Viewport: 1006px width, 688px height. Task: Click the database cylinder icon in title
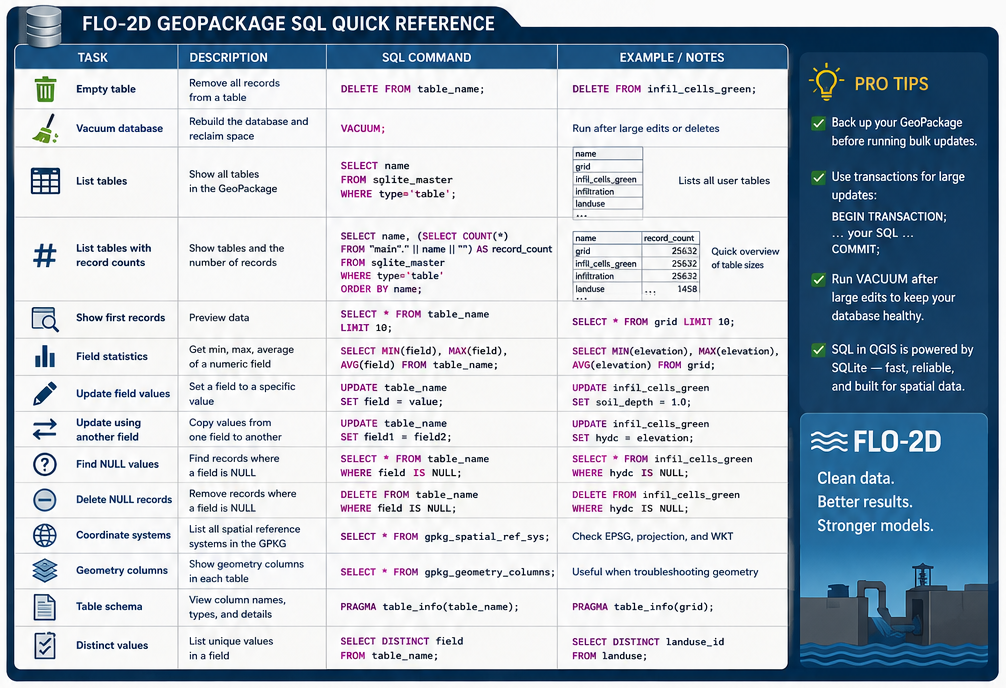point(42,26)
